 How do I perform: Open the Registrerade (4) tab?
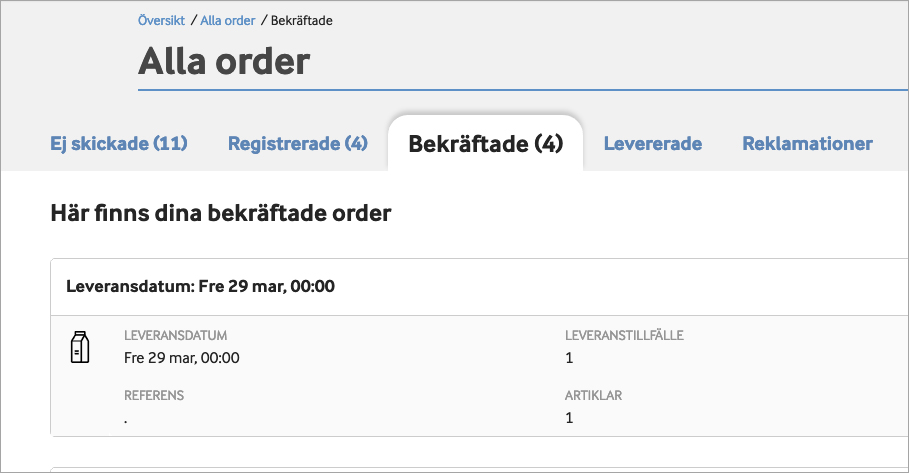(298, 144)
